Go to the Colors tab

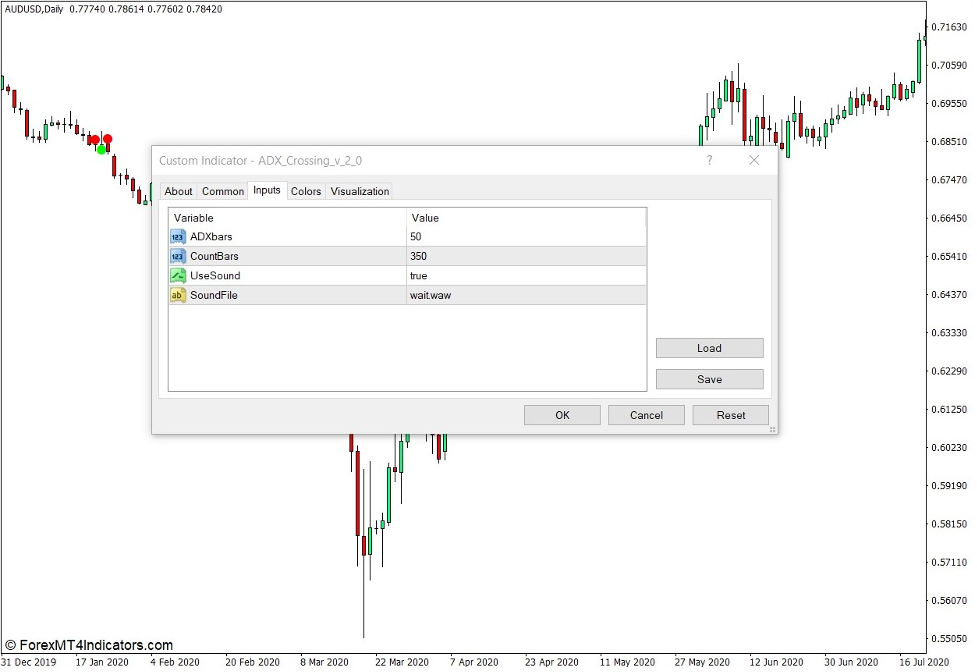tap(306, 191)
